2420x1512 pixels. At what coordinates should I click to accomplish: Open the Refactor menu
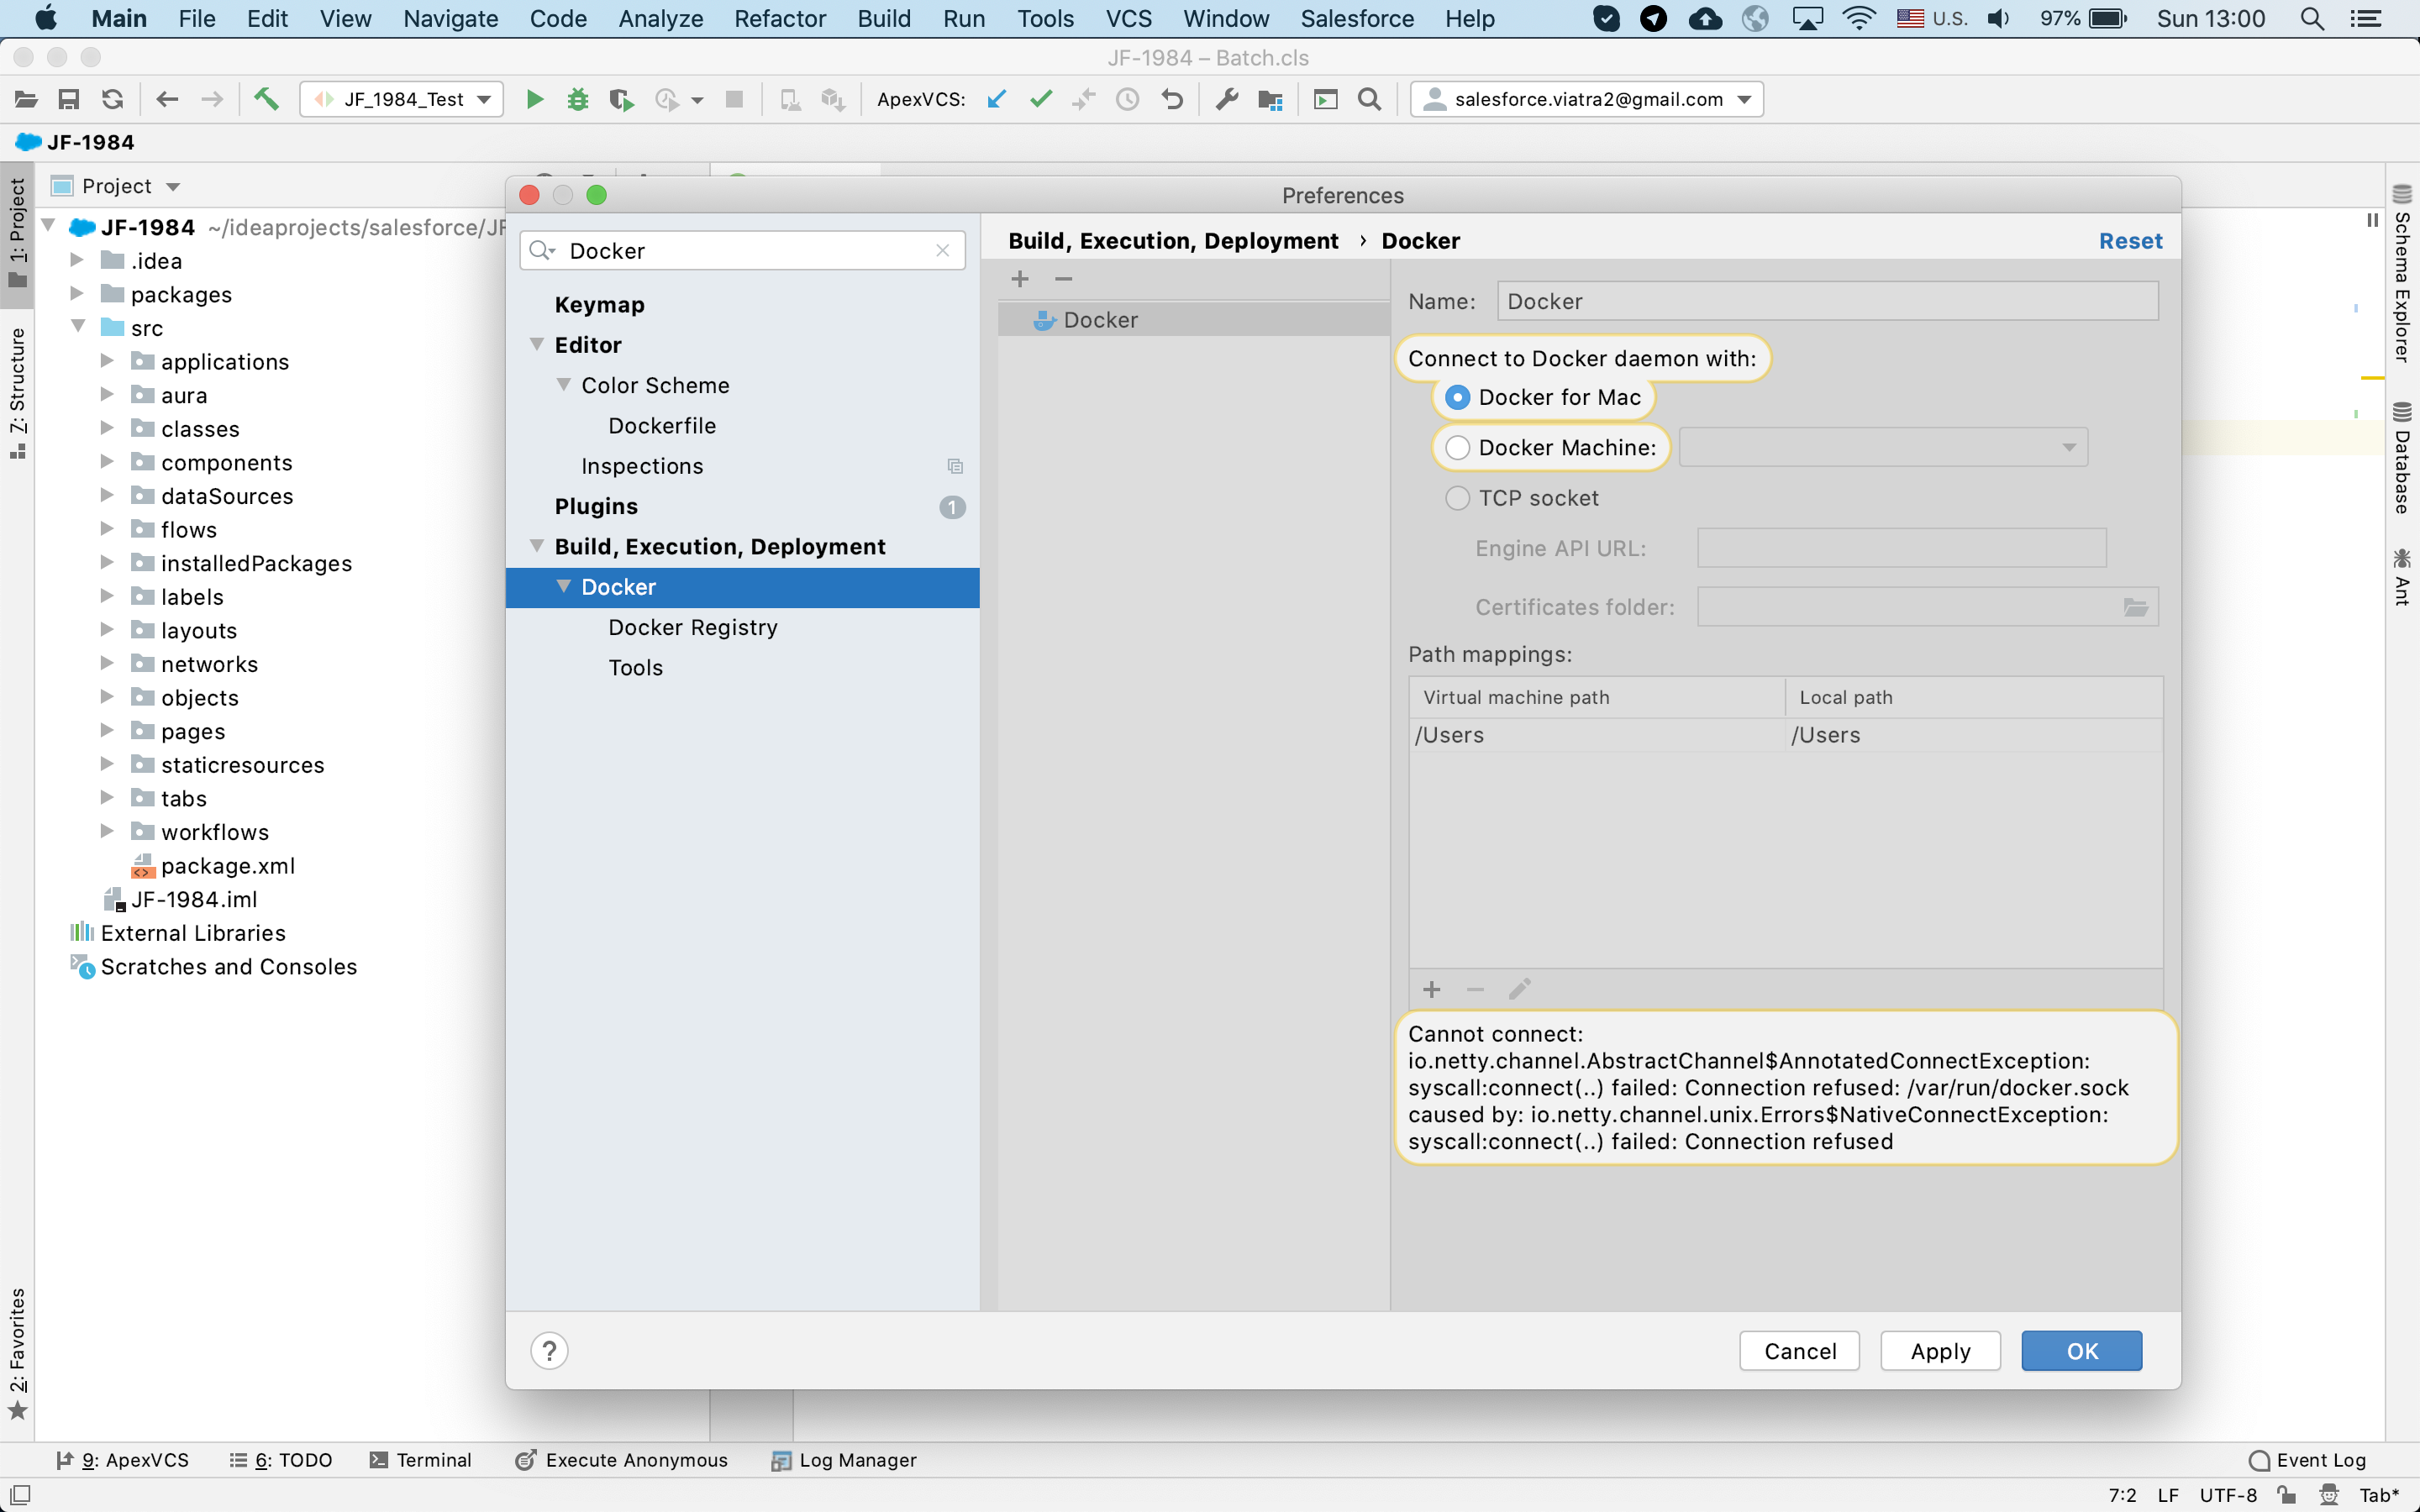779,18
